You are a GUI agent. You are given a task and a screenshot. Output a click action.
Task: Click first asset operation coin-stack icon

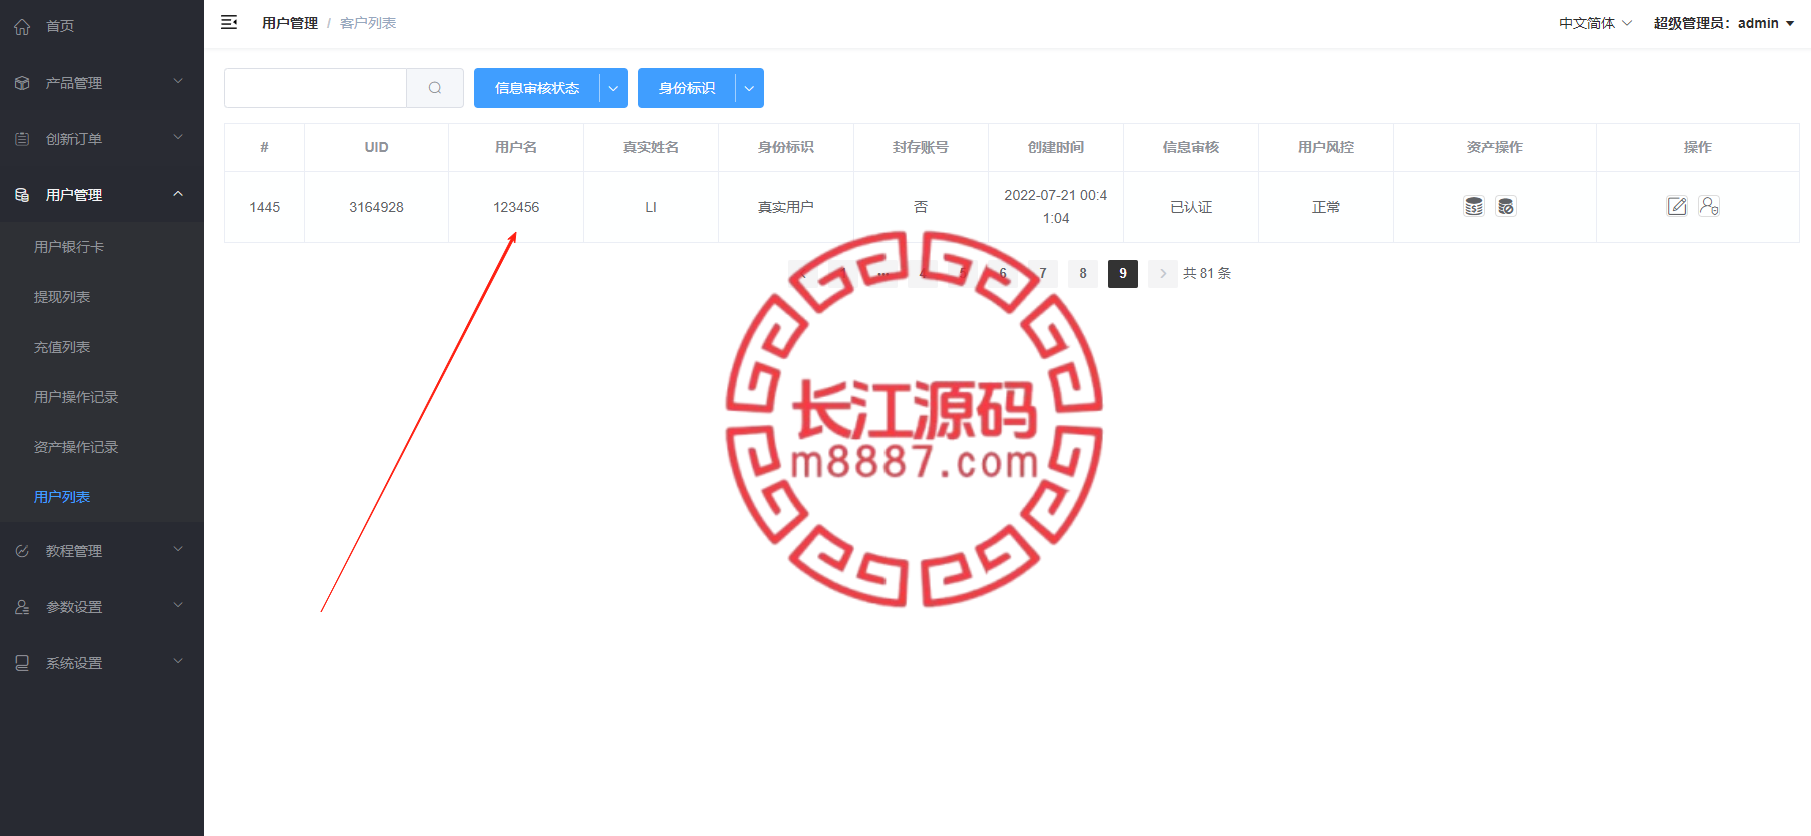pos(1474,206)
